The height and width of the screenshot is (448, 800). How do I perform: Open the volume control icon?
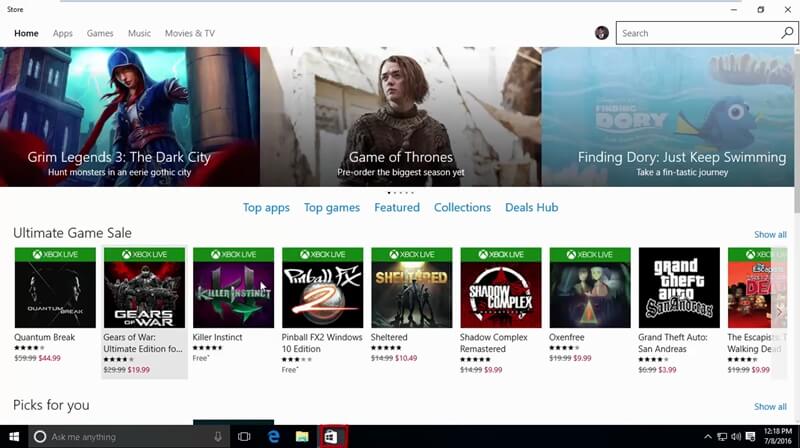coord(736,437)
